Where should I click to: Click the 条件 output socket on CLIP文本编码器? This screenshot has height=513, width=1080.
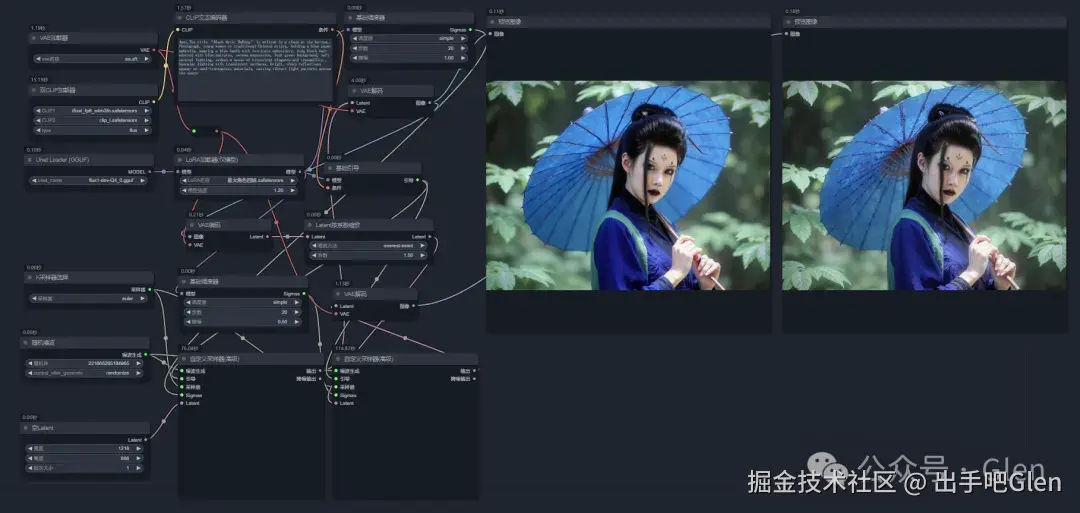pyautogui.click(x=333, y=30)
